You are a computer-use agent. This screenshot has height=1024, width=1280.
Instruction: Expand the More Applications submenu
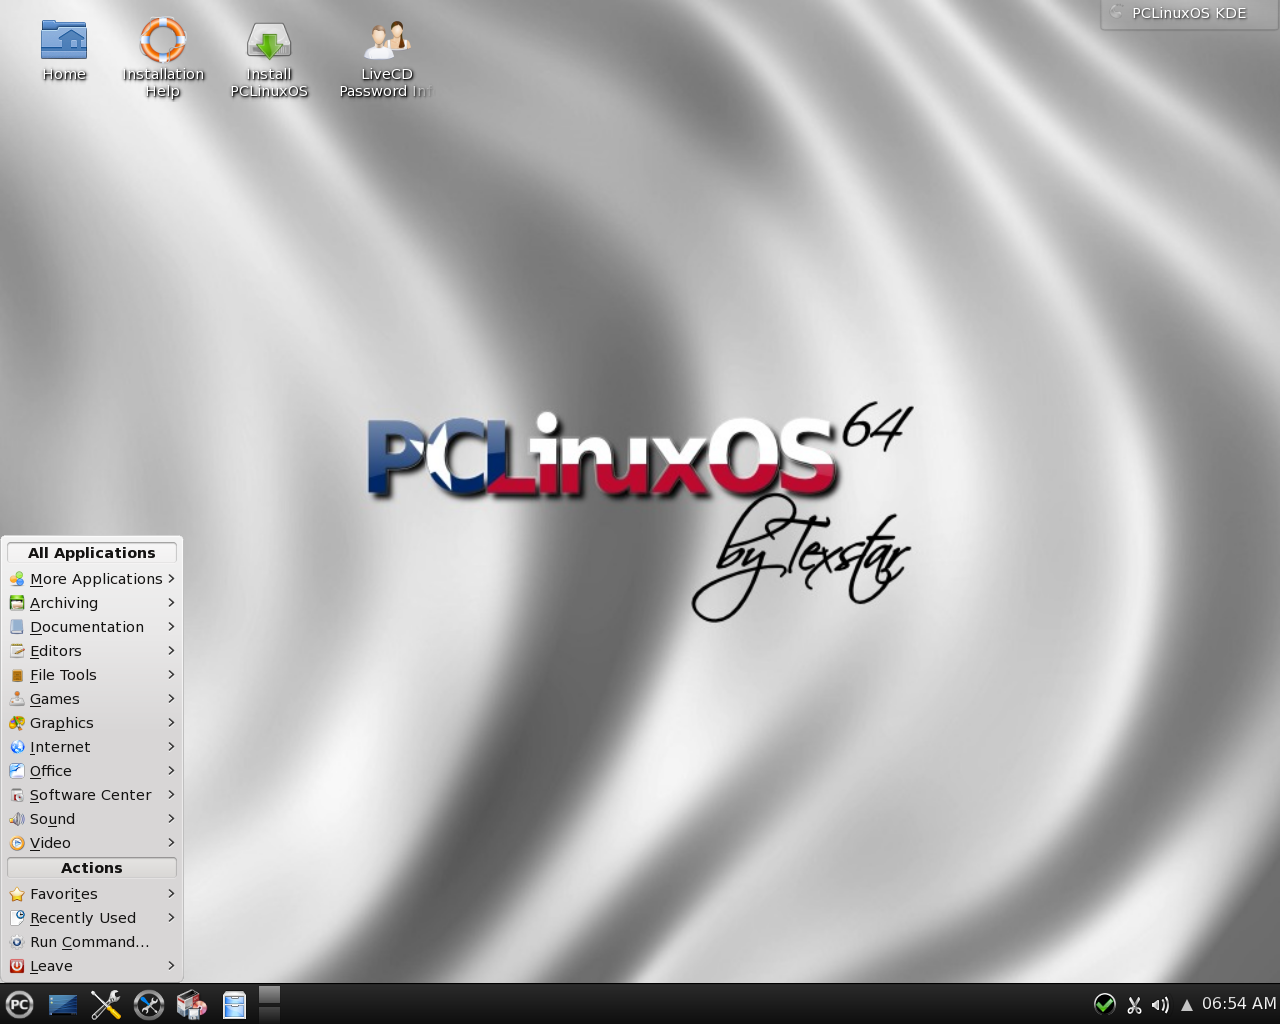[x=92, y=579]
